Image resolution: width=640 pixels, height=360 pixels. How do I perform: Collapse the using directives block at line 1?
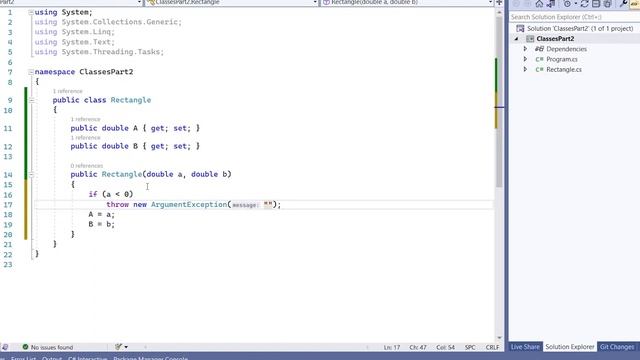click(x=31, y=12)
